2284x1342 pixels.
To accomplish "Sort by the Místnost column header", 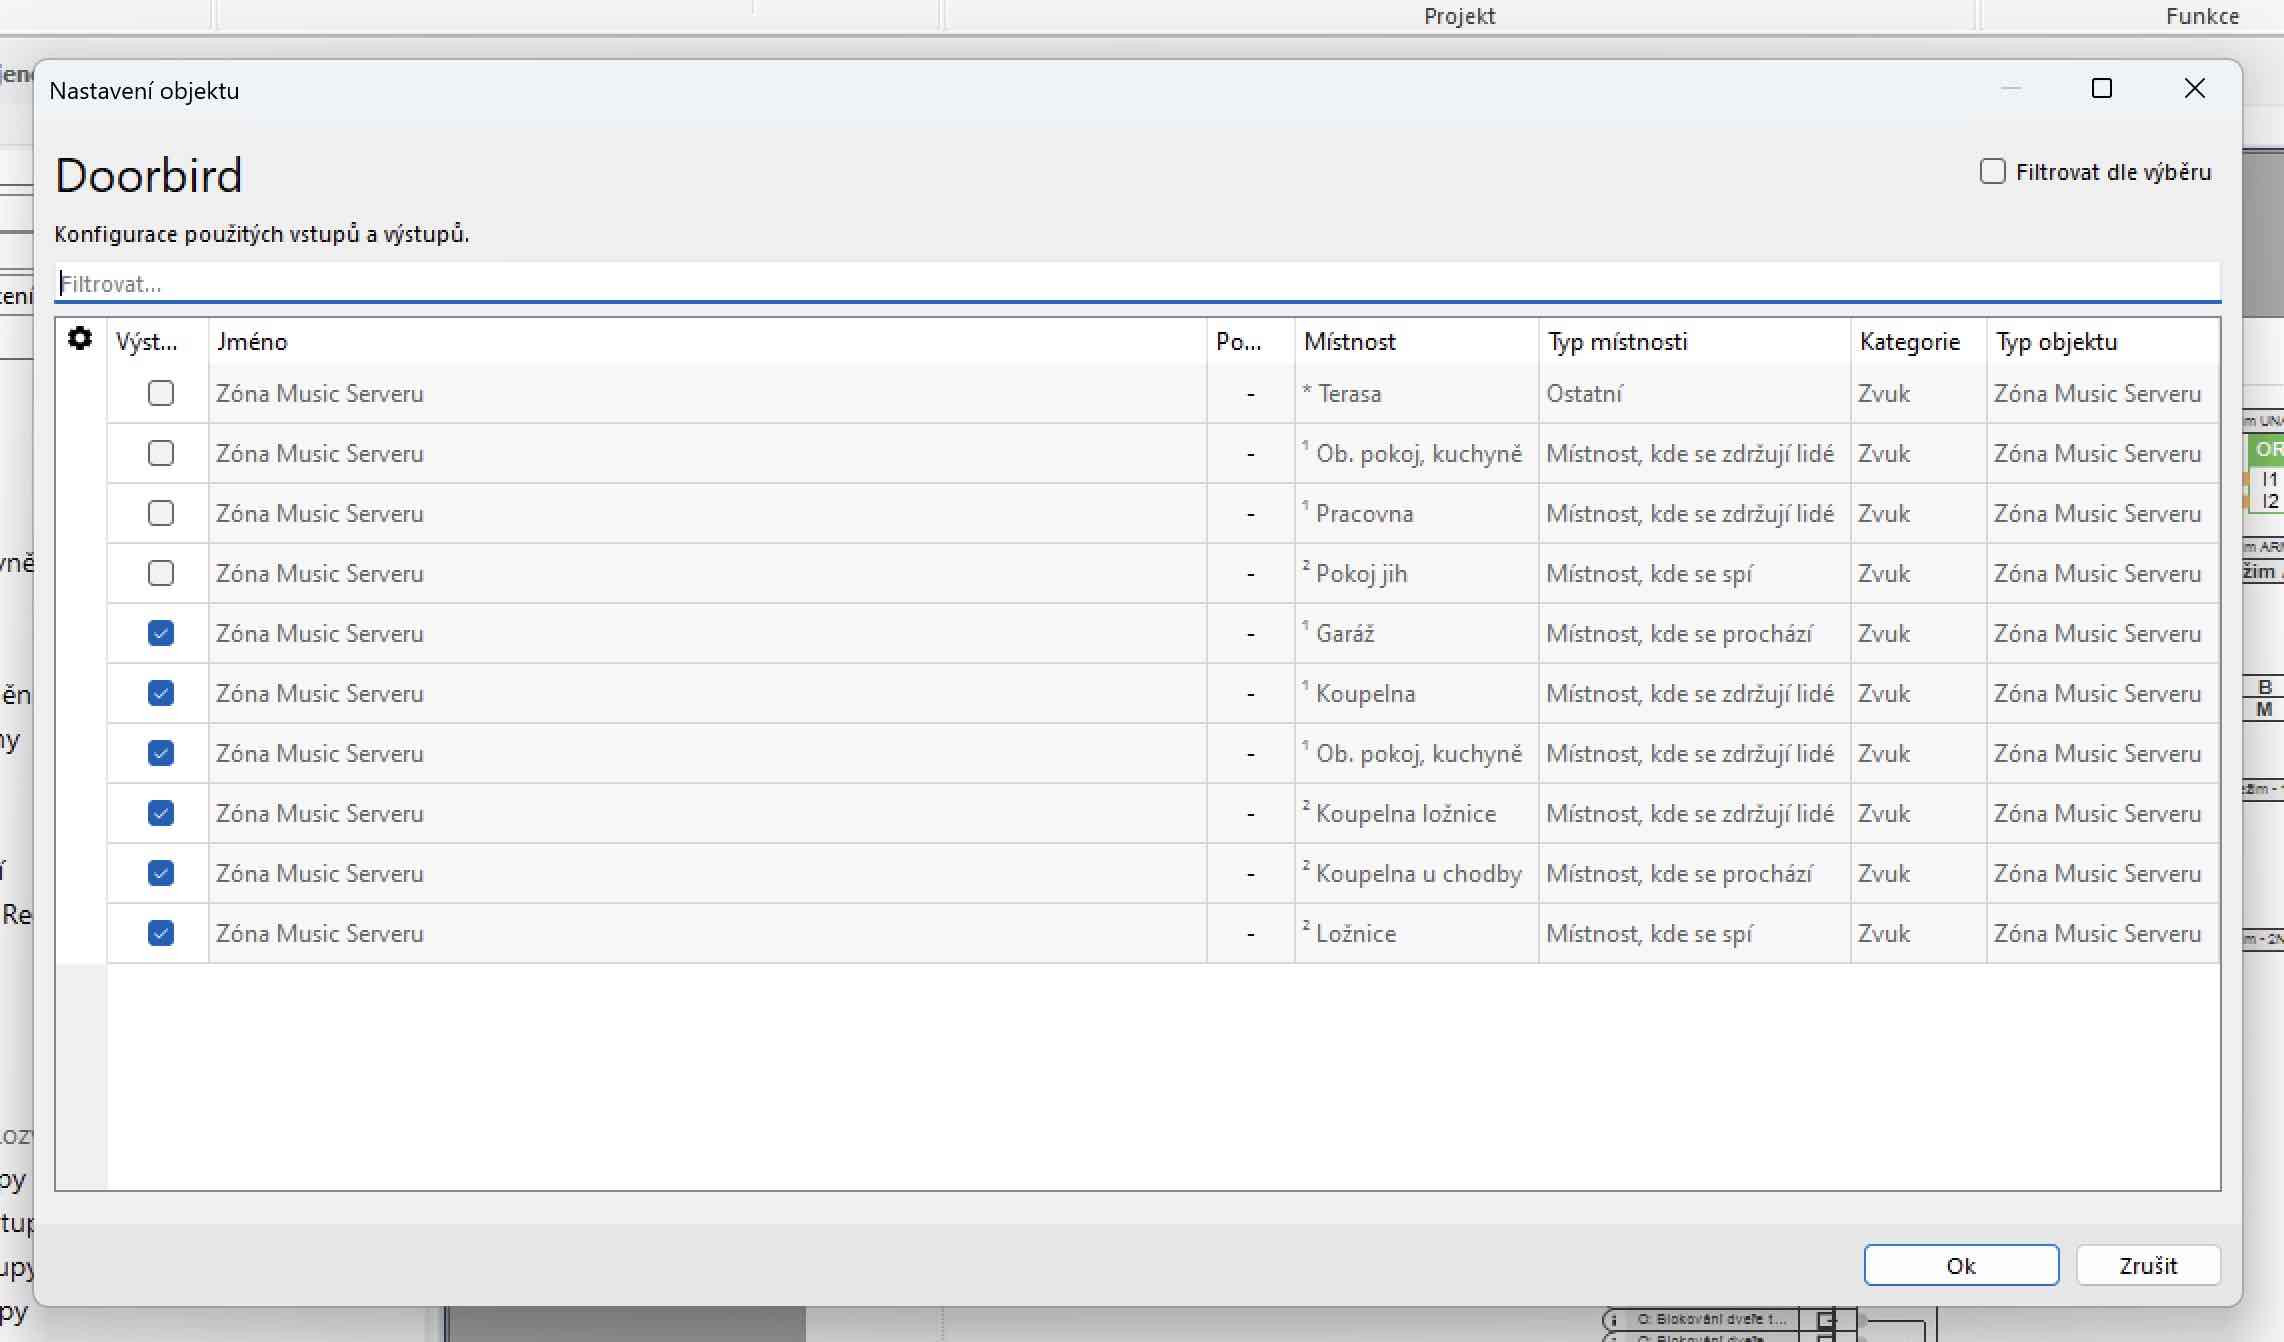I will pos(1349,342).
